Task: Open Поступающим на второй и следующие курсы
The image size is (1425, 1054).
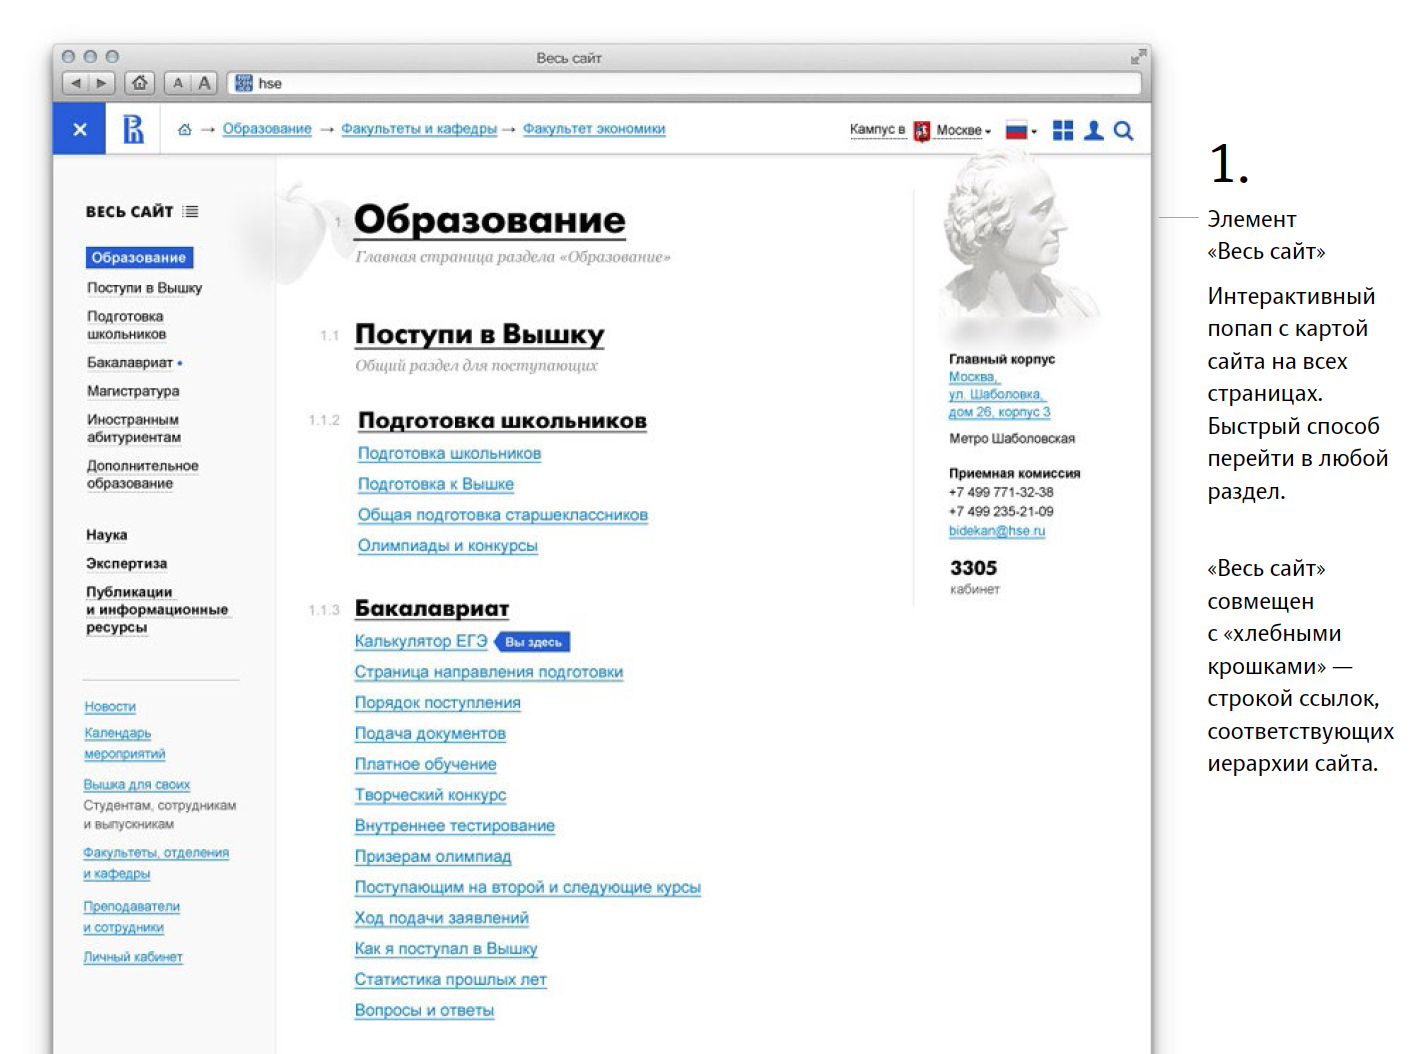Action: pos(528,887)
